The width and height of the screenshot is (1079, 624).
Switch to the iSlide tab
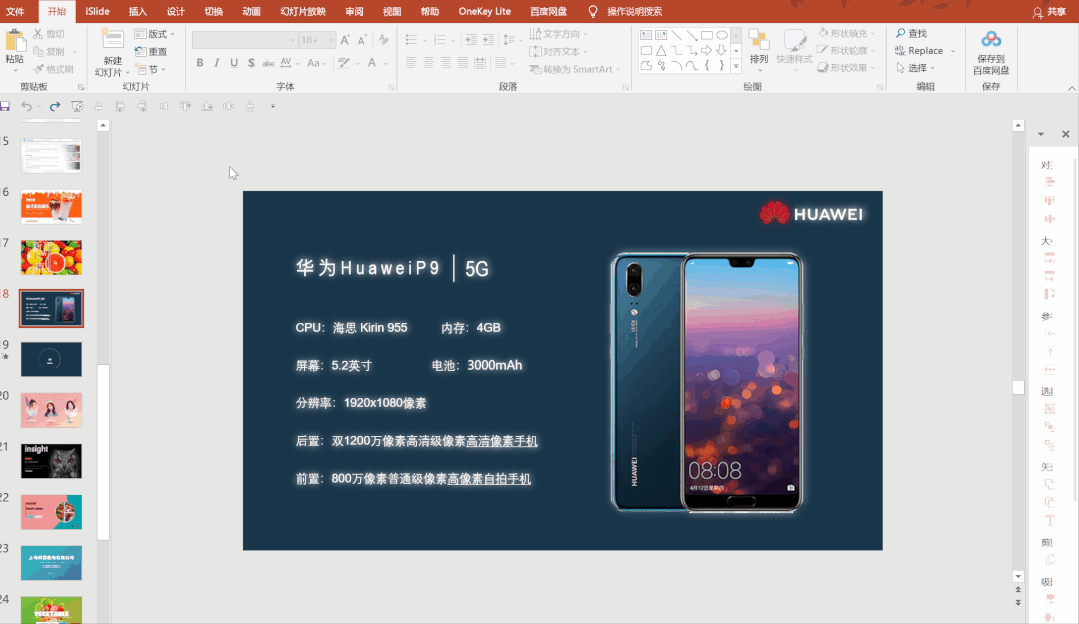point(97,12)
